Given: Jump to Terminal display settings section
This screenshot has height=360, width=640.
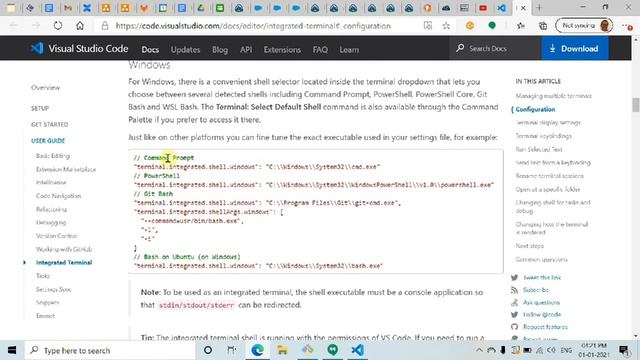Looking at the screenshot, I should point(548,122).
